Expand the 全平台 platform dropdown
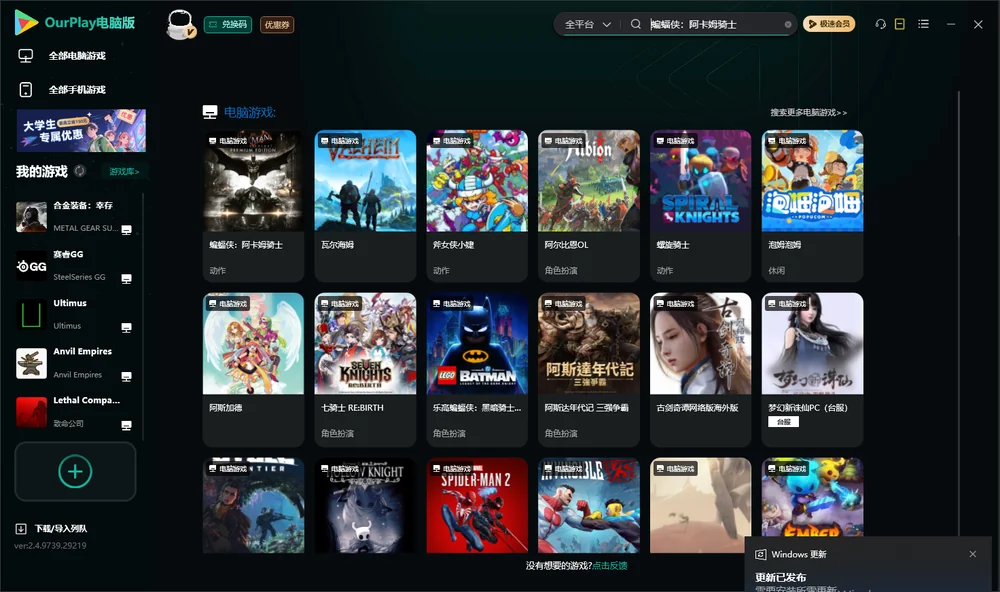Screen dimensions: 1000x592 [587, 24]
